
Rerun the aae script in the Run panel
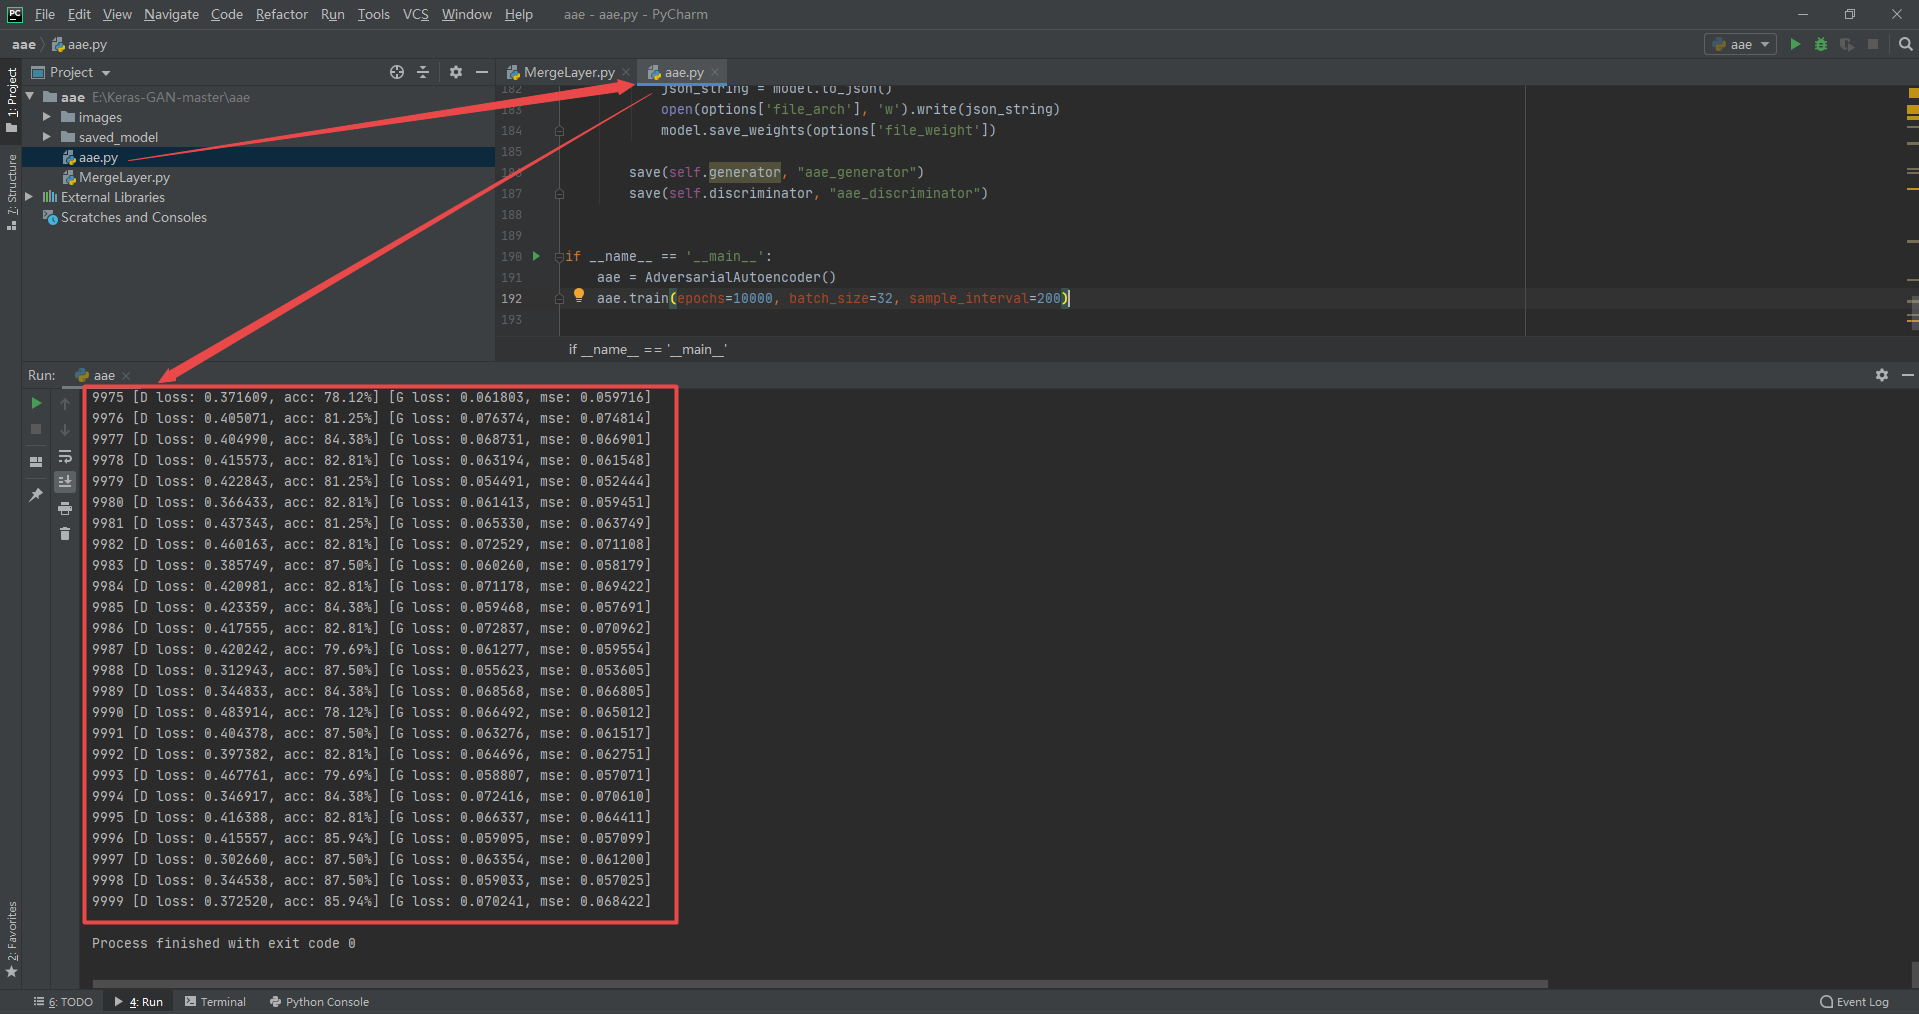(x=36, y=403)
